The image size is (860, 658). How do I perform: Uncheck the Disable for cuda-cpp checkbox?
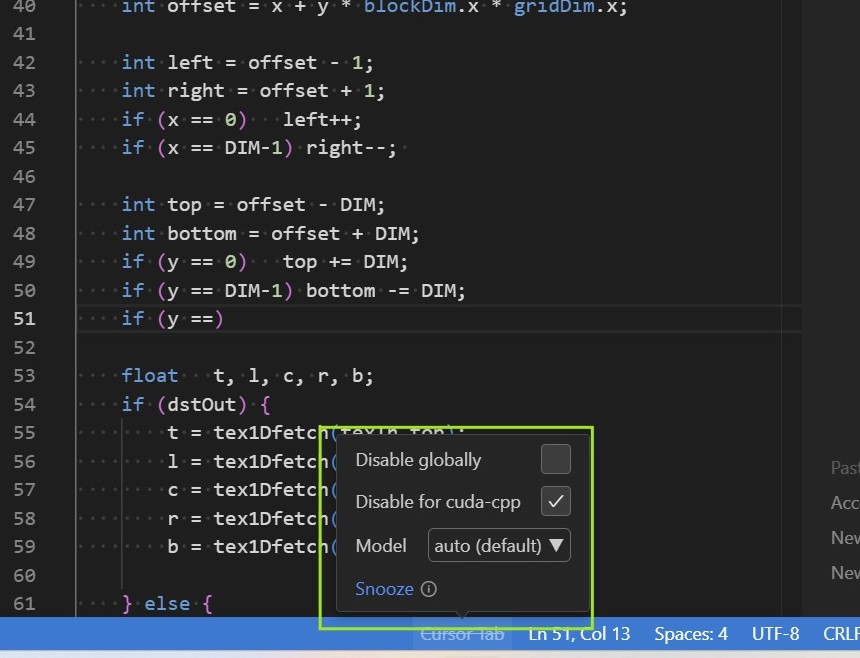(x=555, y=502)
